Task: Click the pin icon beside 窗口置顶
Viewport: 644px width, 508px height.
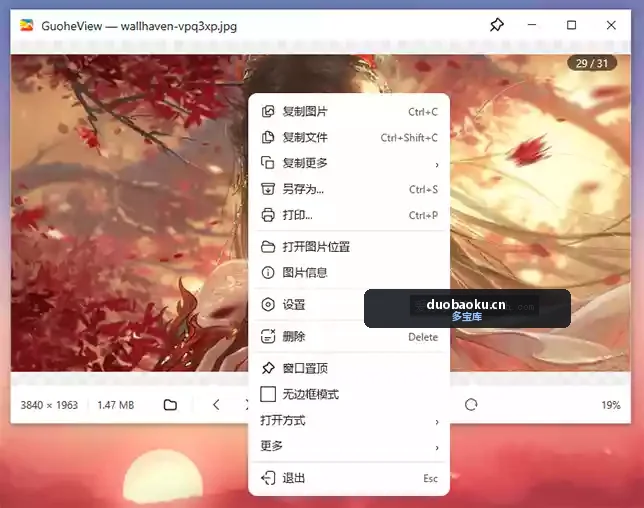Action: coord(268,368)
